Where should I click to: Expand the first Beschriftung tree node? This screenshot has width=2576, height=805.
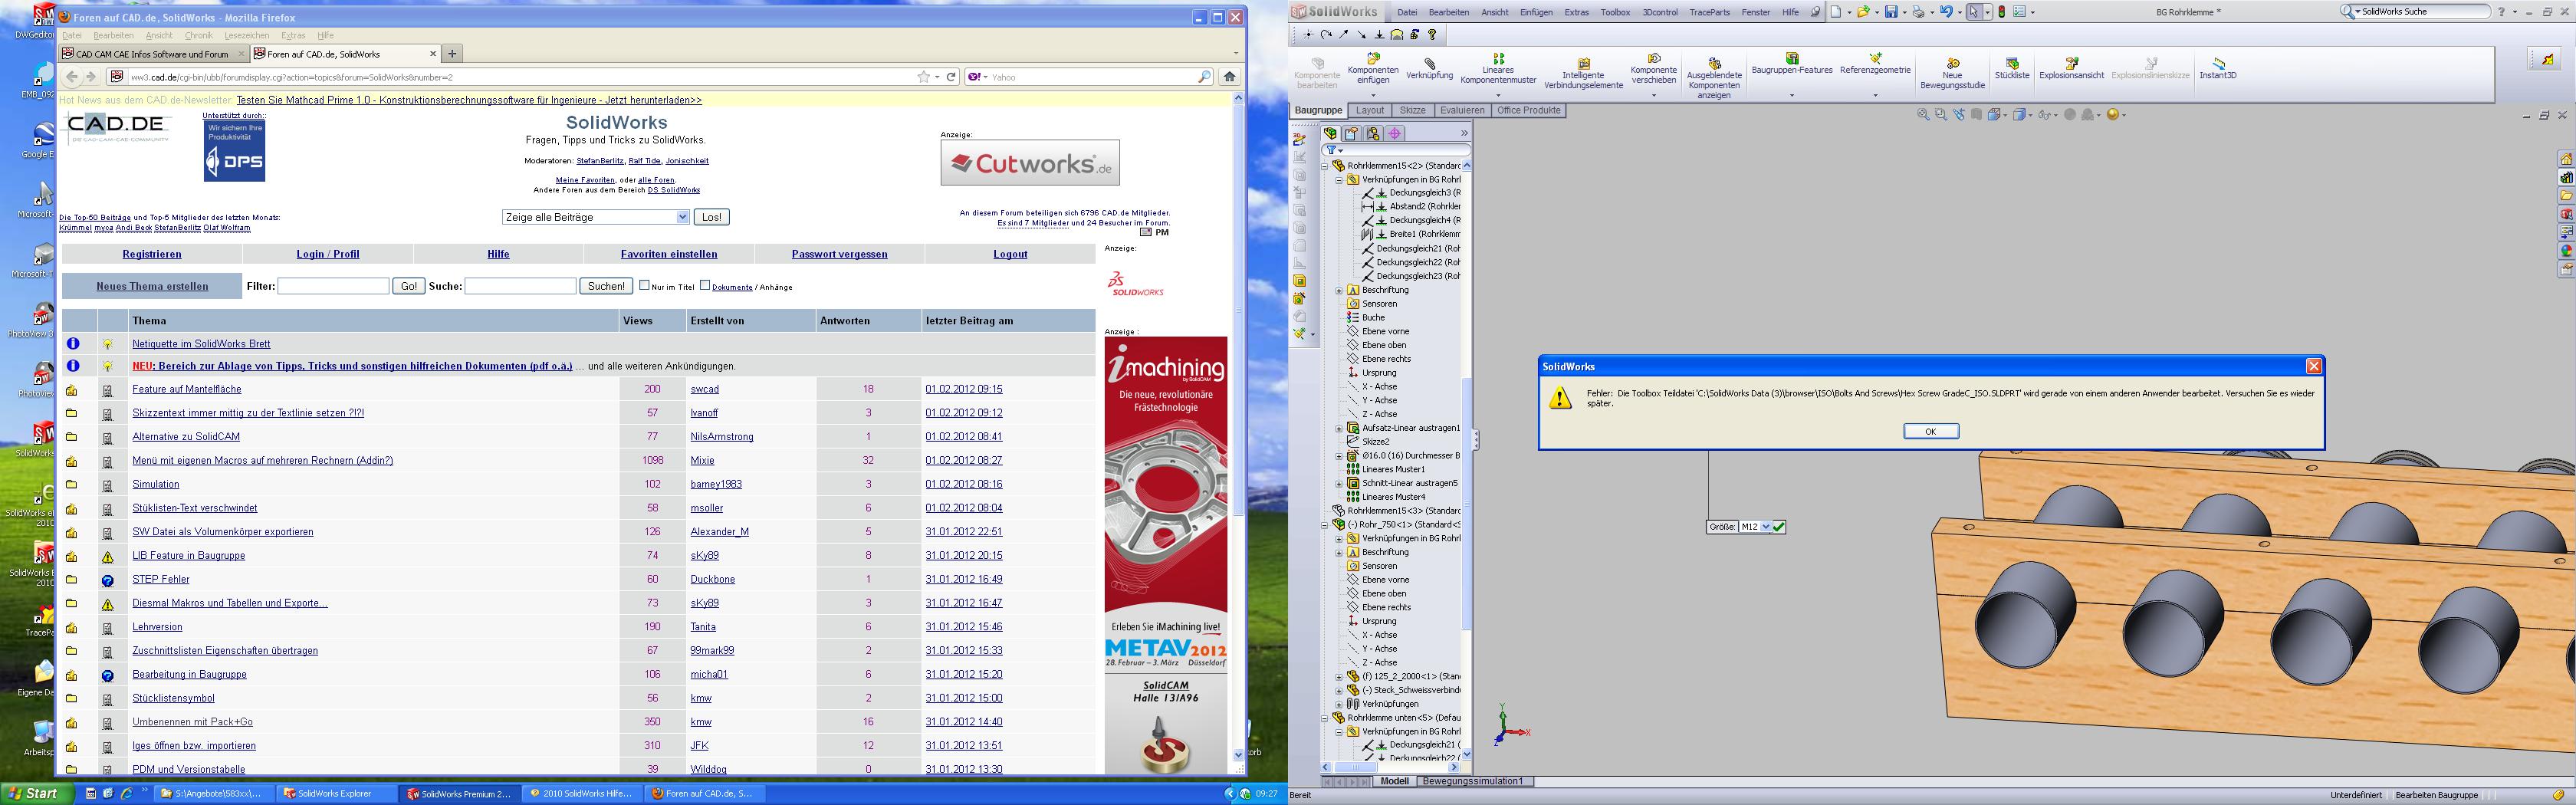tap(1339, 290)
